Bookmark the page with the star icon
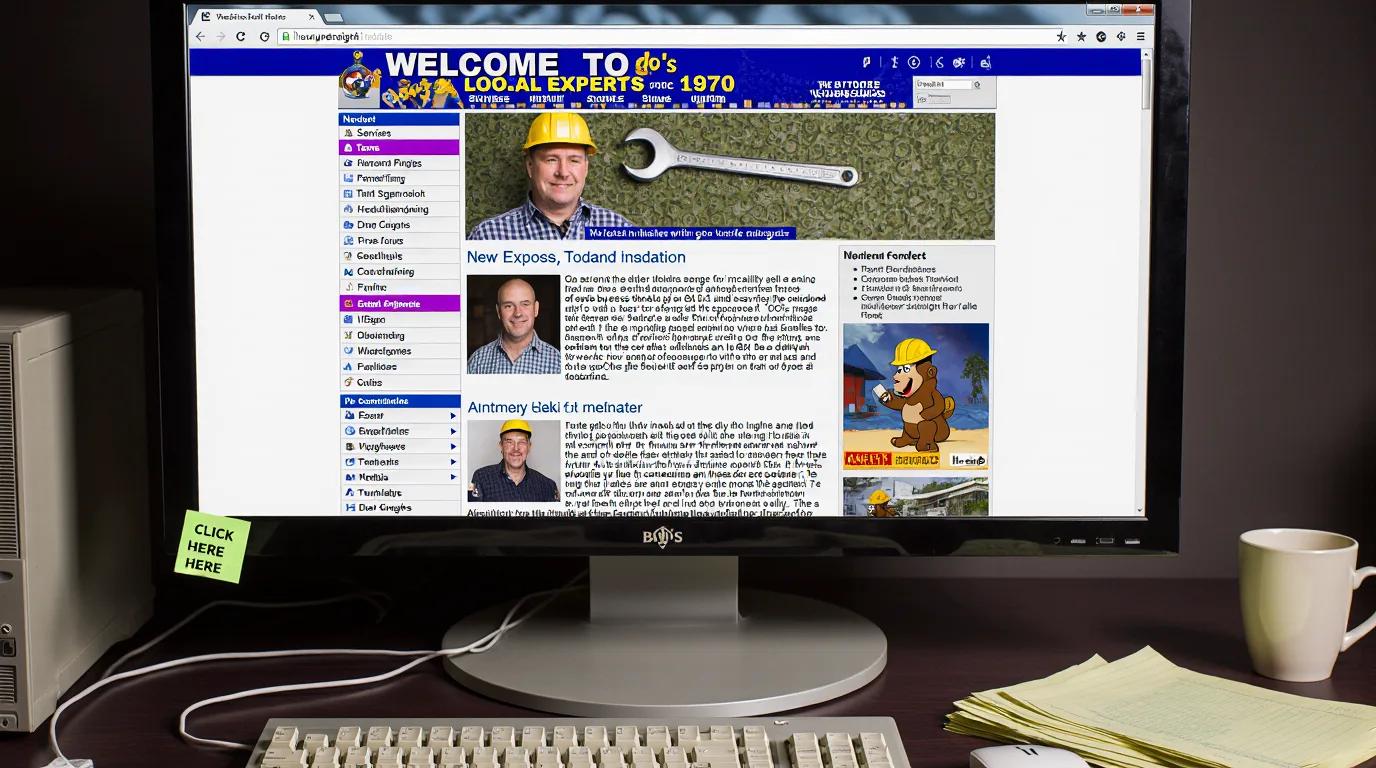This screenshot has height=768, width=1376. coord(1061,36)
